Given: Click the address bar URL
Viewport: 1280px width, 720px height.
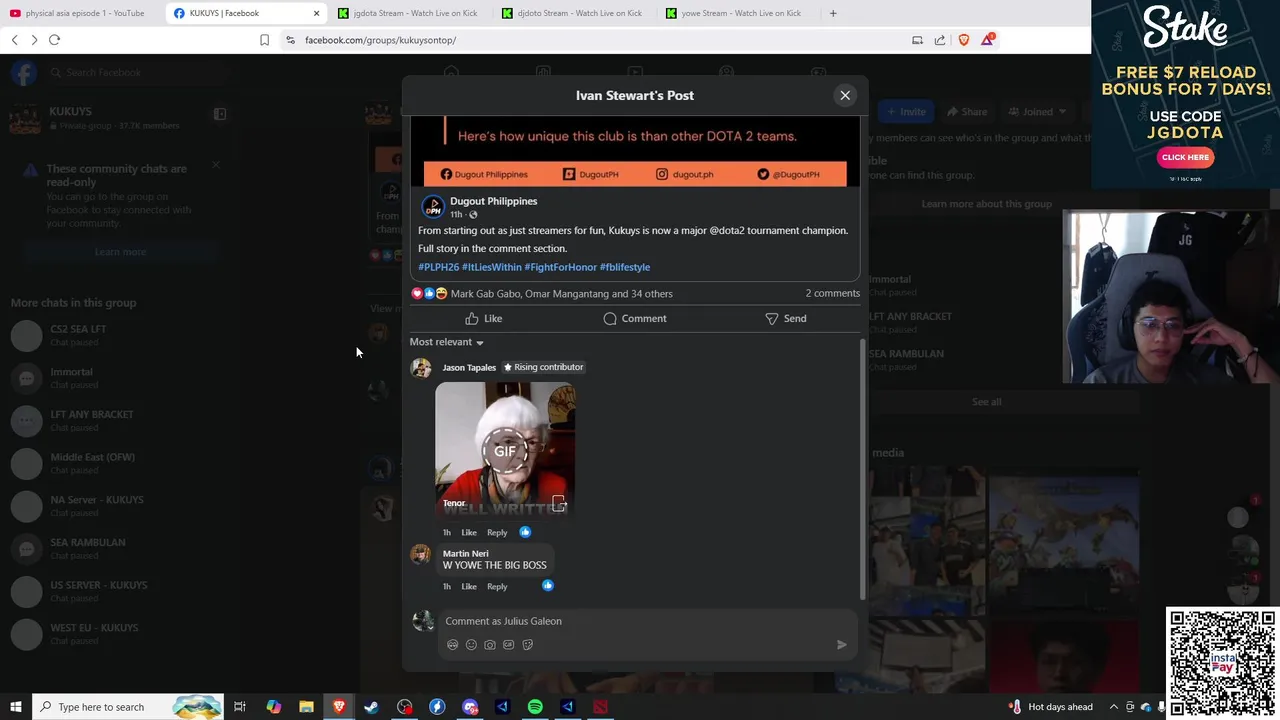Looking at the screenshot, I should (380, 40).
